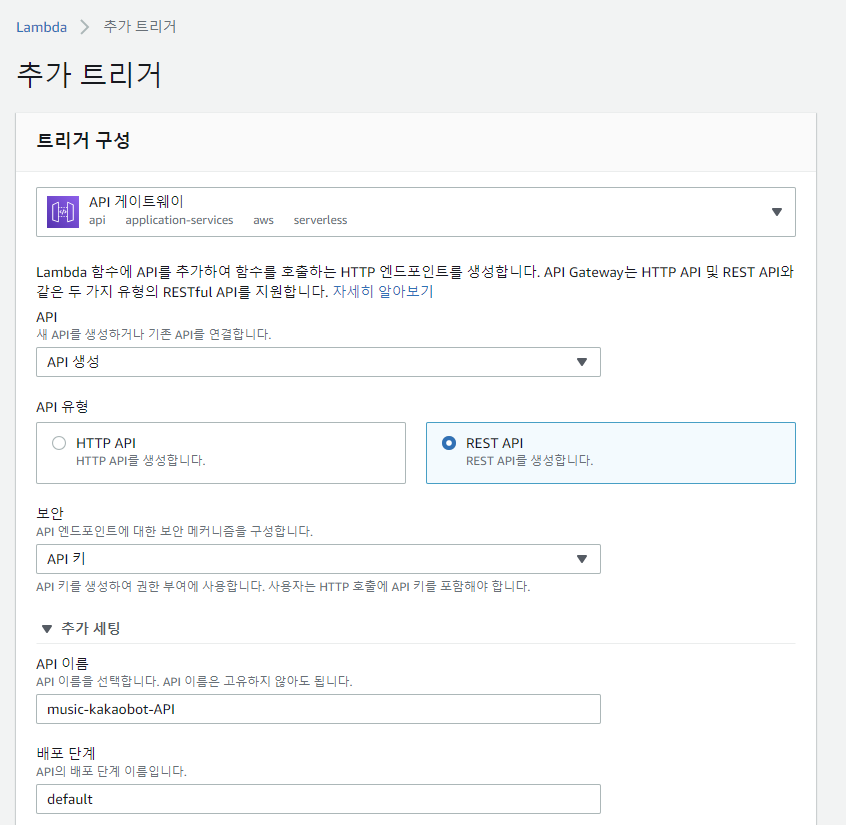
Task: Open the 자세히 알아보기 link
Action: 383,291
